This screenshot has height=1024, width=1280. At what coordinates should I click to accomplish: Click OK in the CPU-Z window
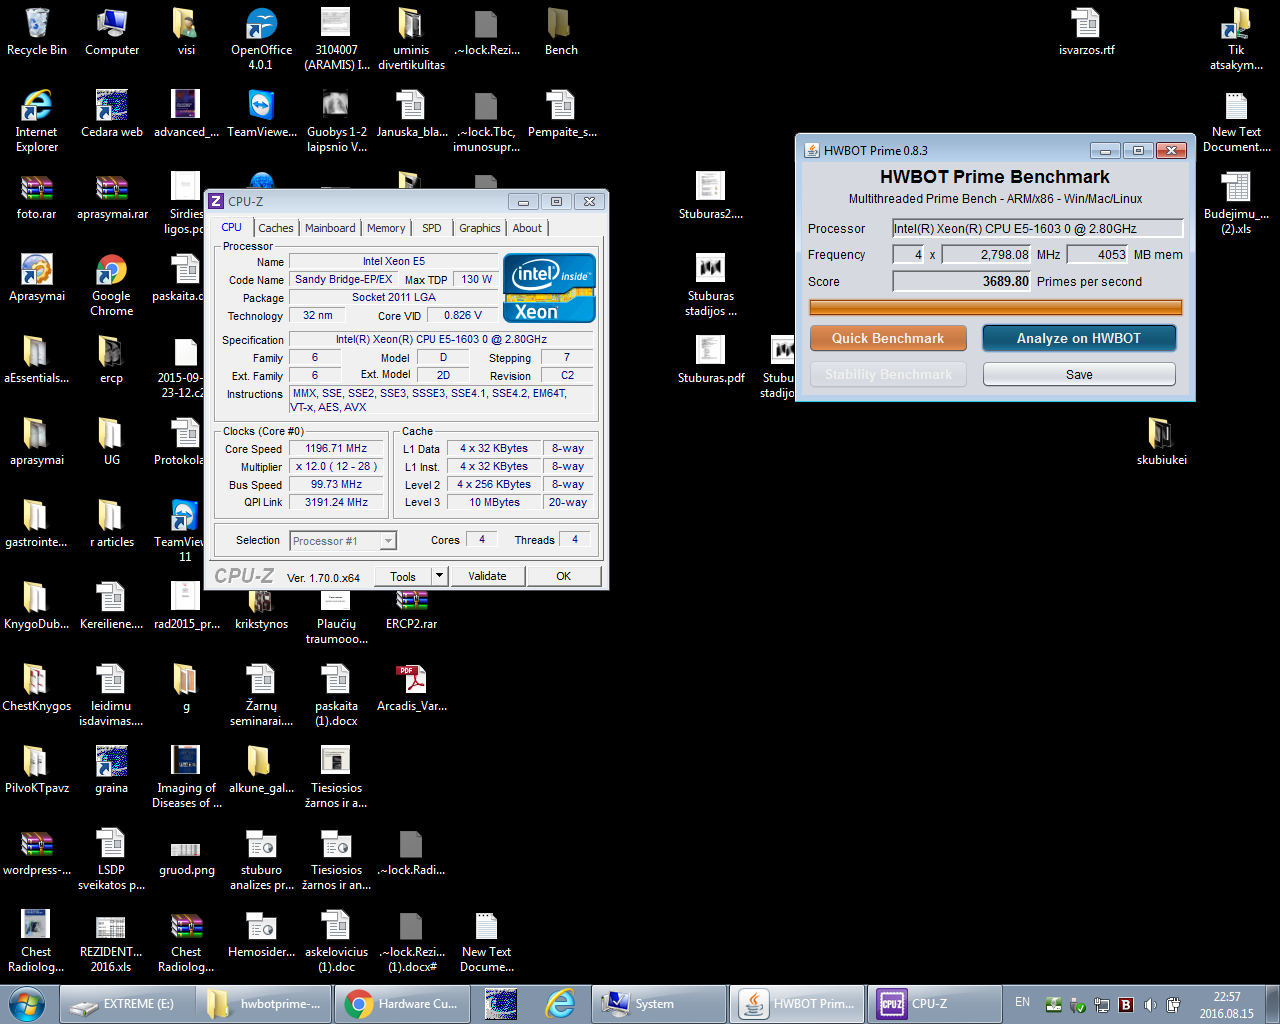(x=564, y=576)
